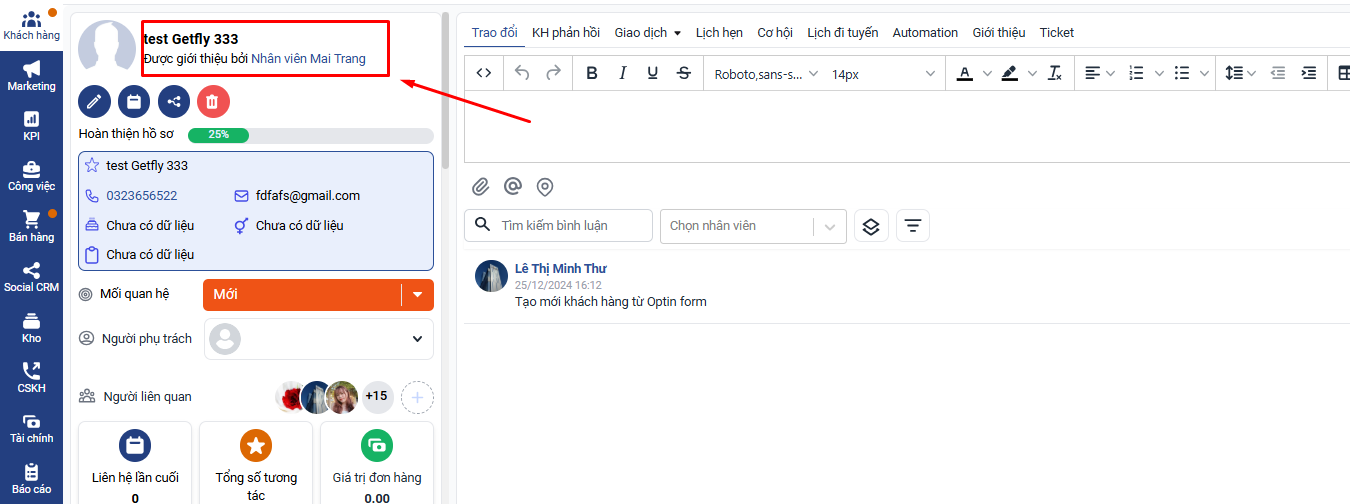Screen dimensions: 1350x504
Task: Switch to the Lịch hẹn tab
Action: tap(719, 33)
